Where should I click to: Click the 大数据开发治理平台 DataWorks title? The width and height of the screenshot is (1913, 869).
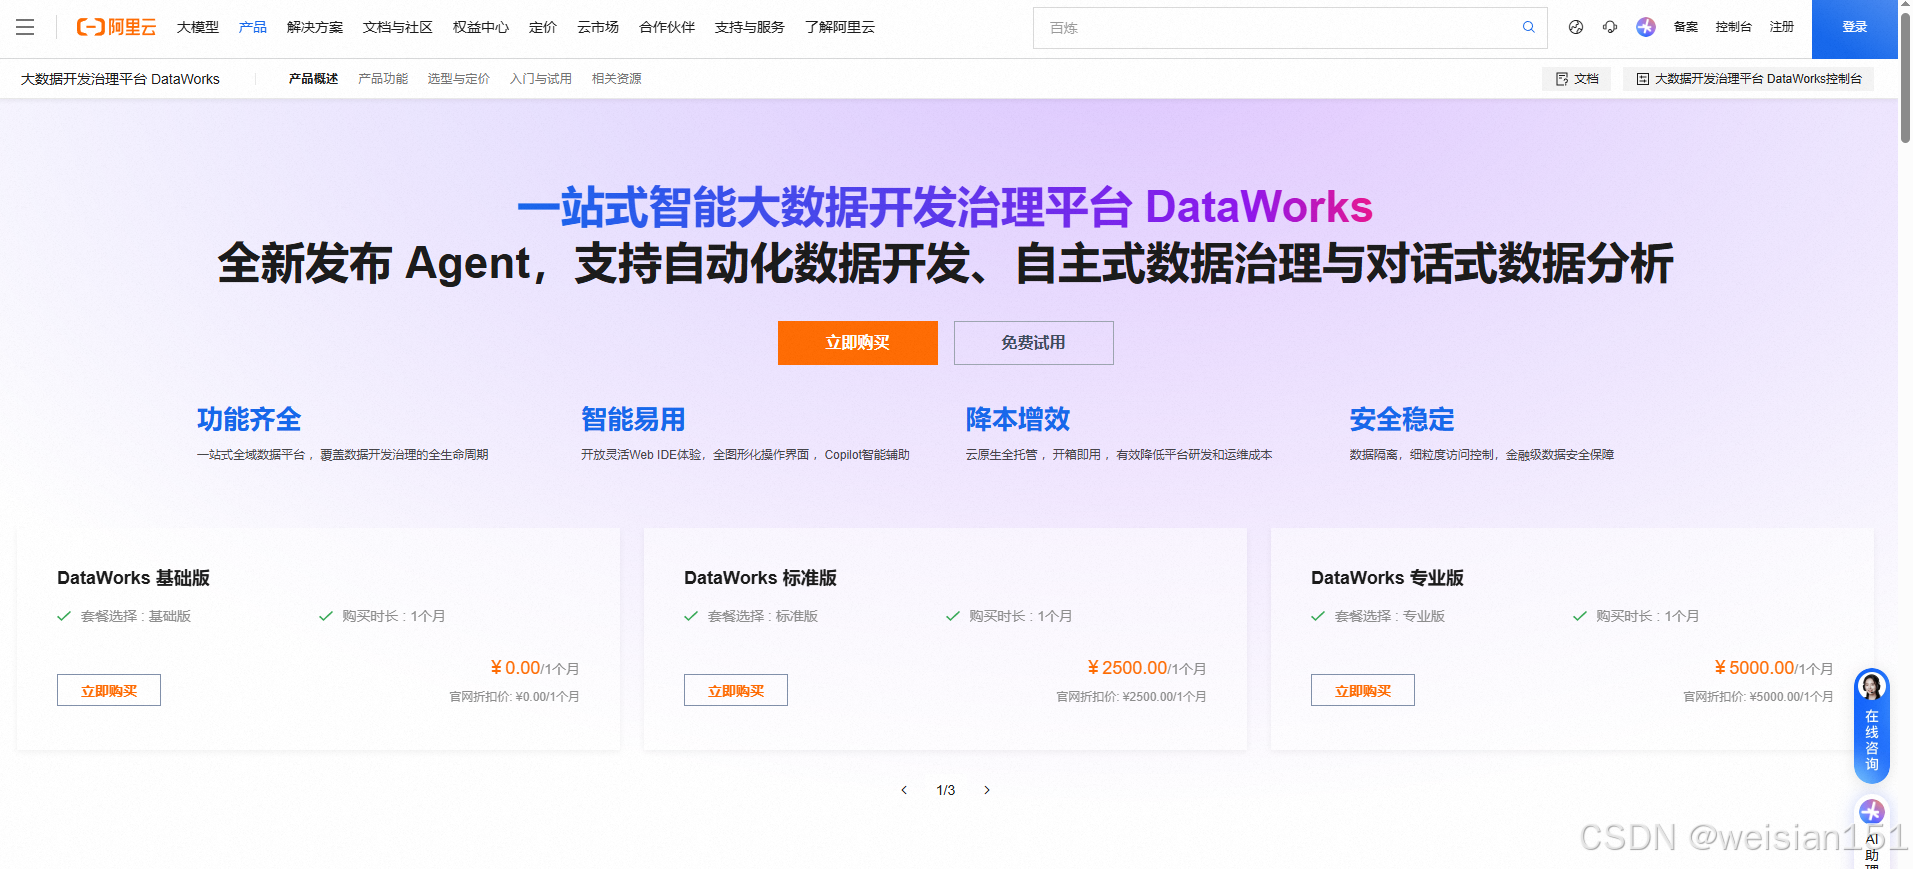tap(120, 79)
